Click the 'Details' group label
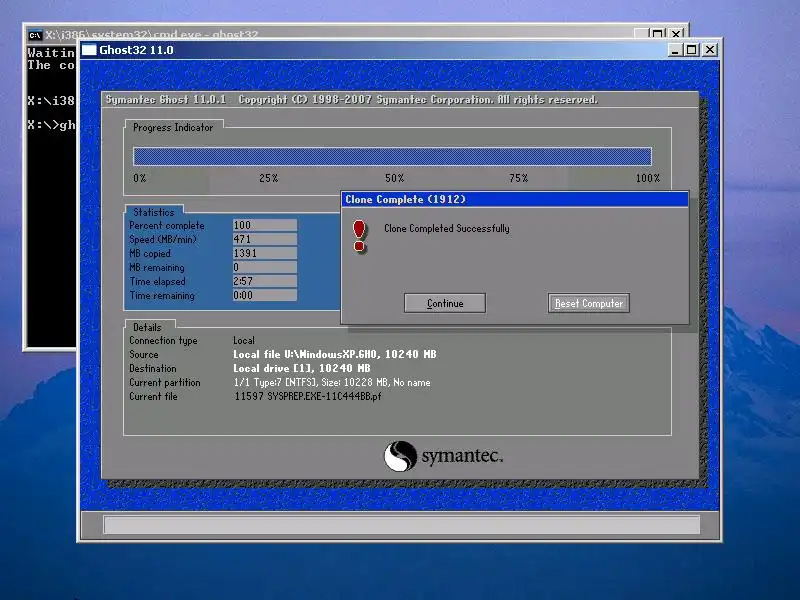Image resolution: width=800 pixels, height=600 pixels. click(x=147, y=328)
